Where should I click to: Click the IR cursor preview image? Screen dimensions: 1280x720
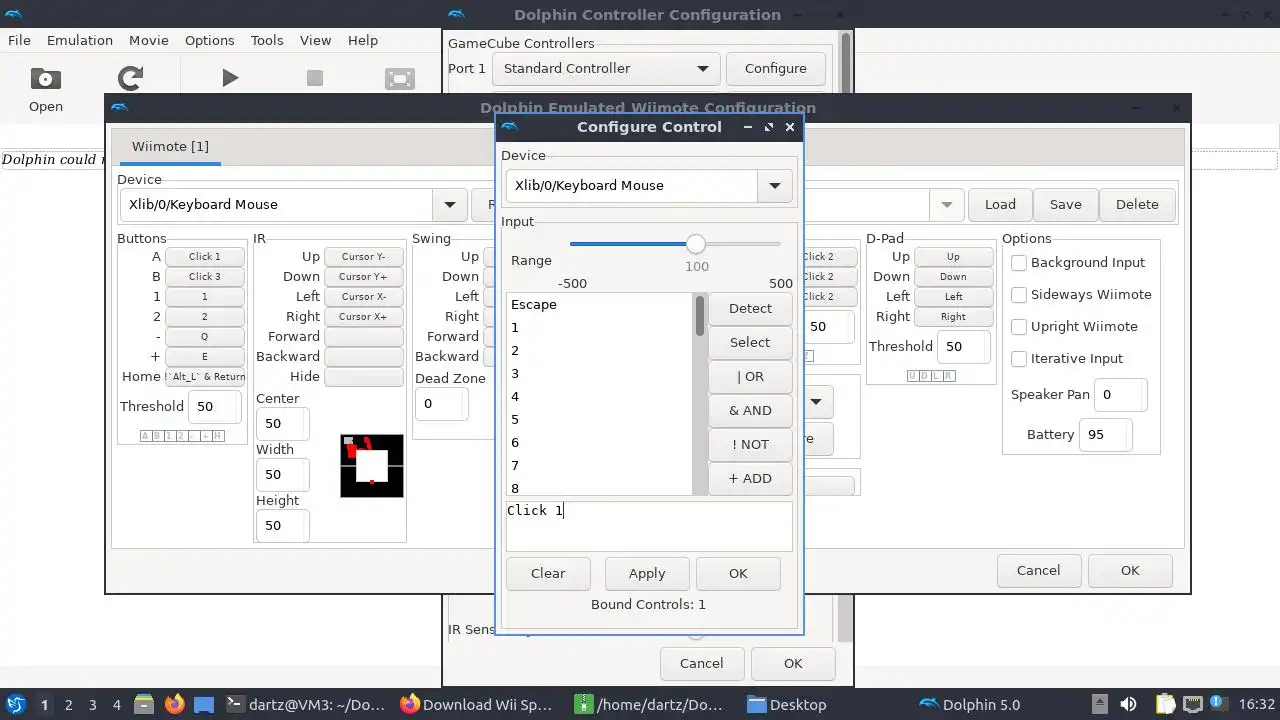[372, 466]
